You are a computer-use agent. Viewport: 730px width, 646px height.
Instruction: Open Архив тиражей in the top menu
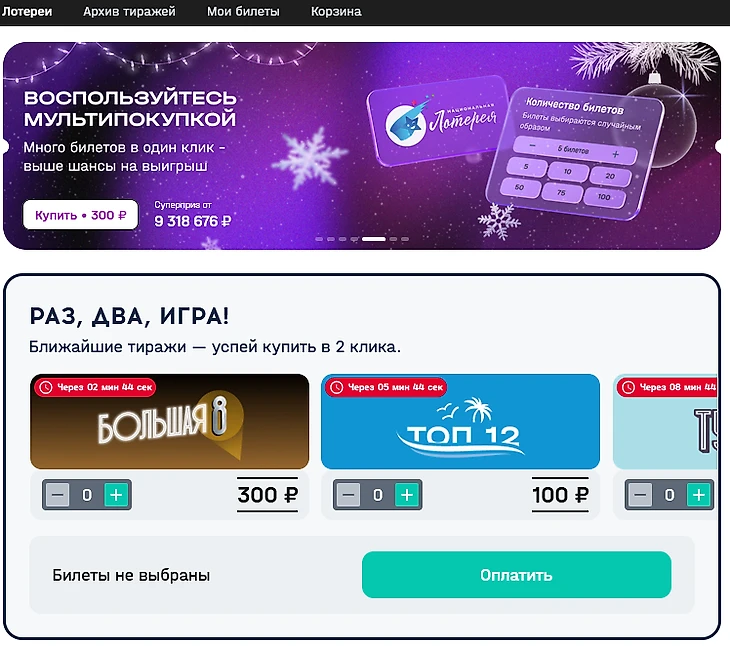pyautogui.click(x=129, y=12)
